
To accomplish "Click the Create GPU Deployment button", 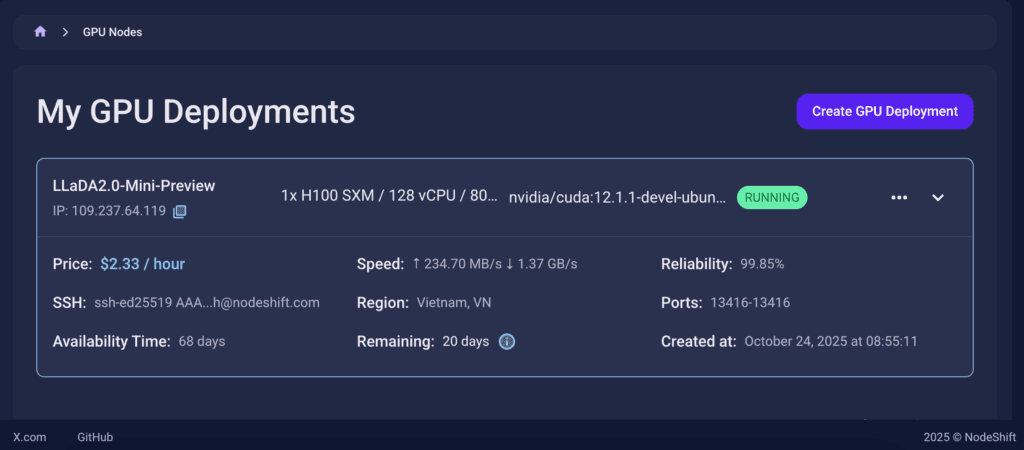I will [884, 112].
